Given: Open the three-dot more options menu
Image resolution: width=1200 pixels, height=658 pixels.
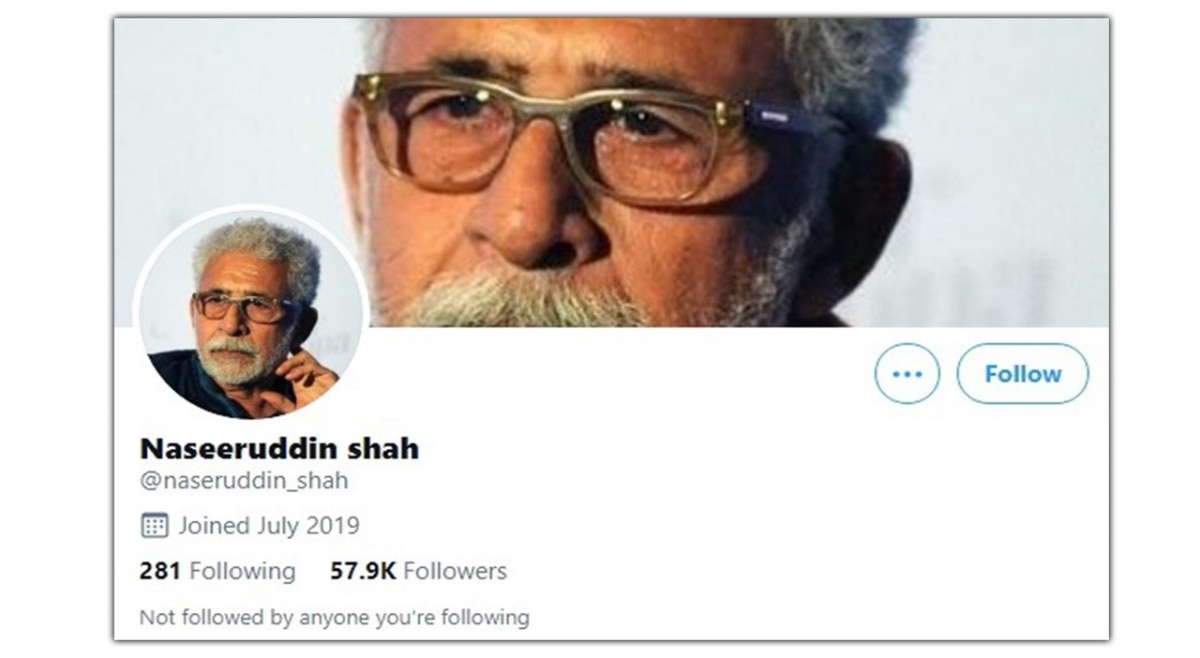Looking at the screenshot, I should point(907,374).
